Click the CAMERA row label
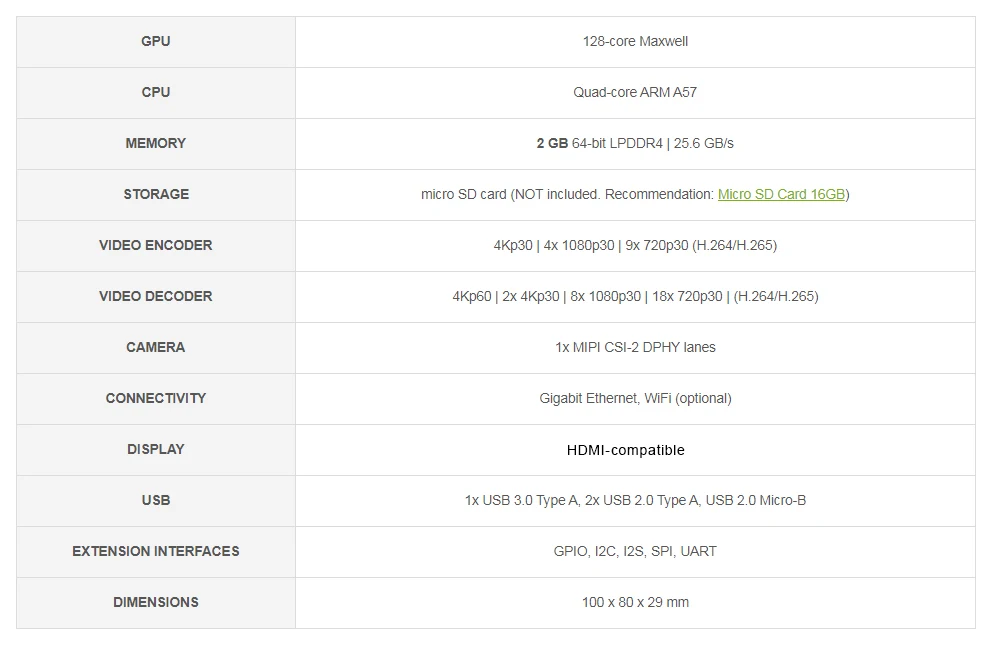 156,348
